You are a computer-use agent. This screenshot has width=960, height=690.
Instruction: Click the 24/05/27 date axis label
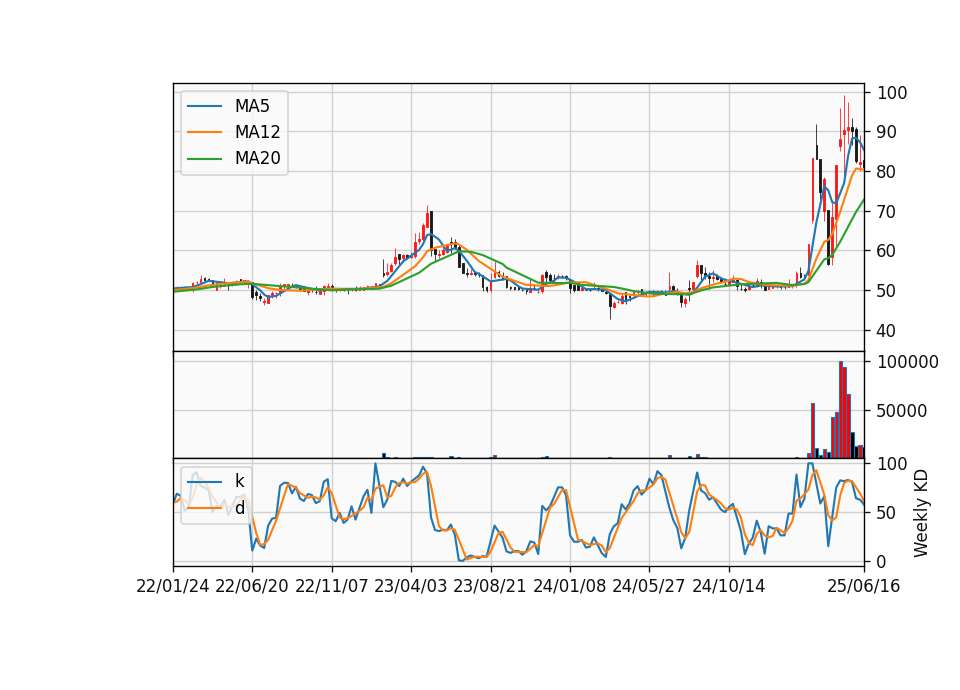coord(648,587)
